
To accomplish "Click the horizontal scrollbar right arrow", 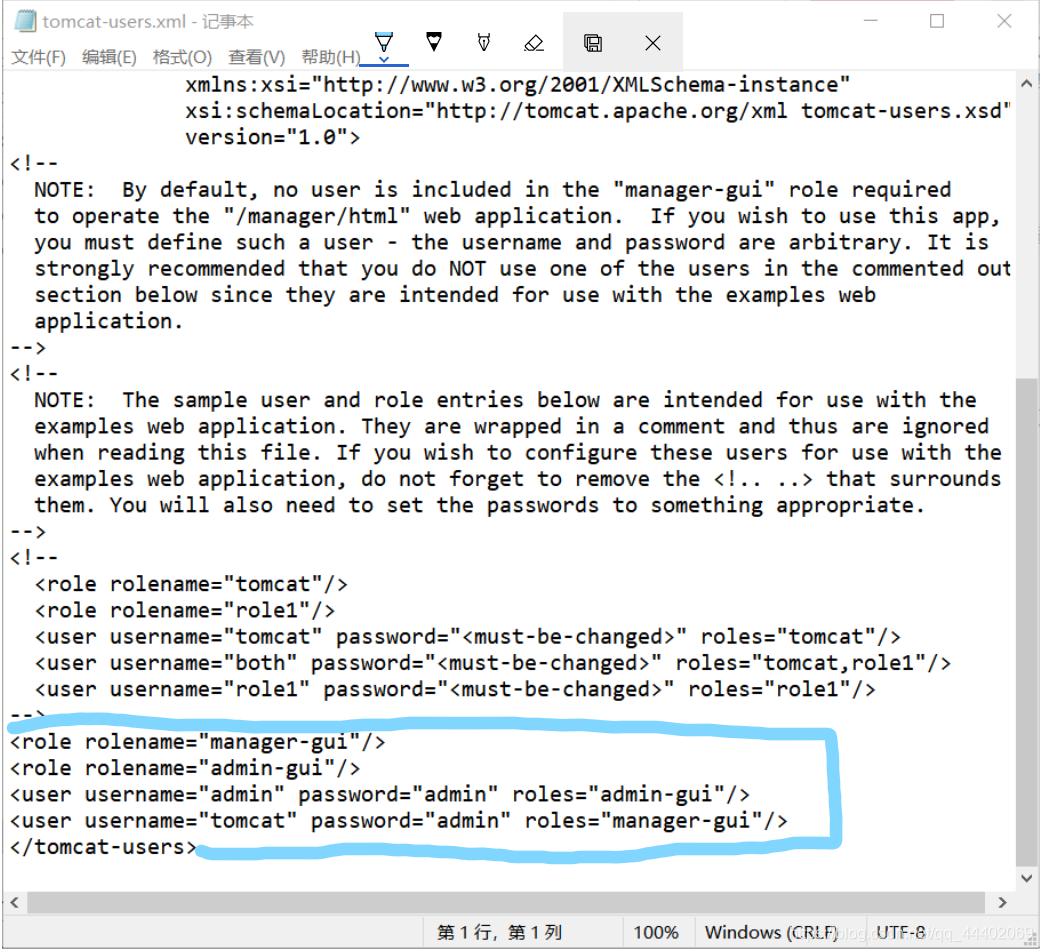I will coord(1002,903).
